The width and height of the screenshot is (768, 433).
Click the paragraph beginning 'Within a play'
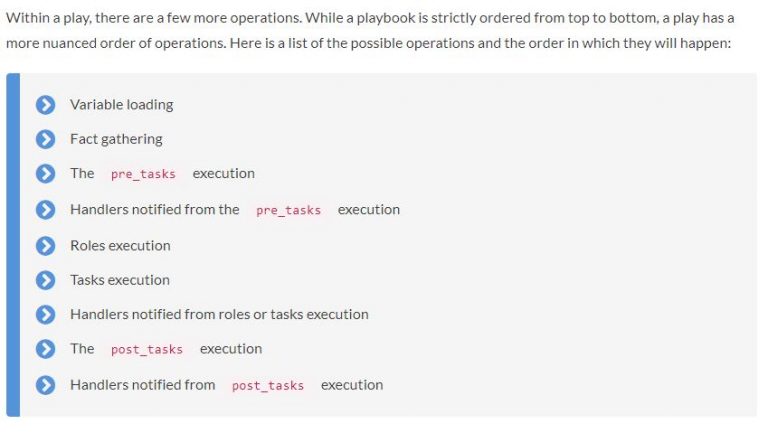click(370, 30)
